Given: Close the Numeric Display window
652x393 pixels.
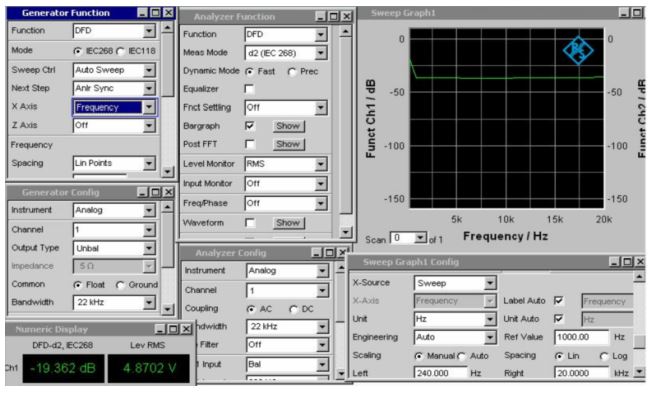Looking at the screenshot, I should [186, 329].
